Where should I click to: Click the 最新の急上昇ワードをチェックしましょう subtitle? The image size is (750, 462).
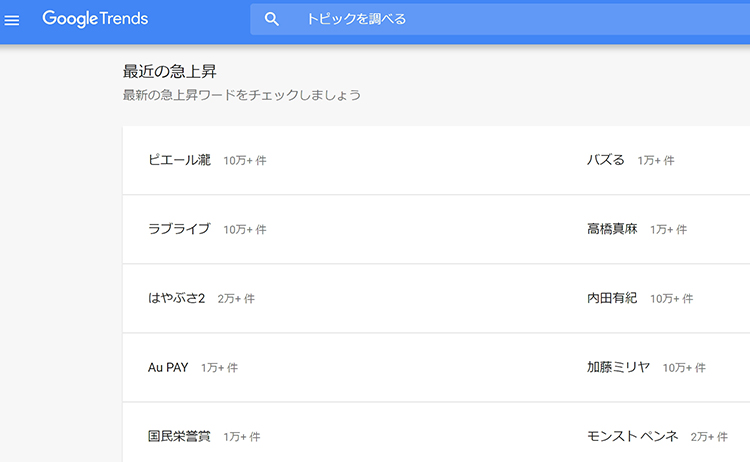(242, 95)
